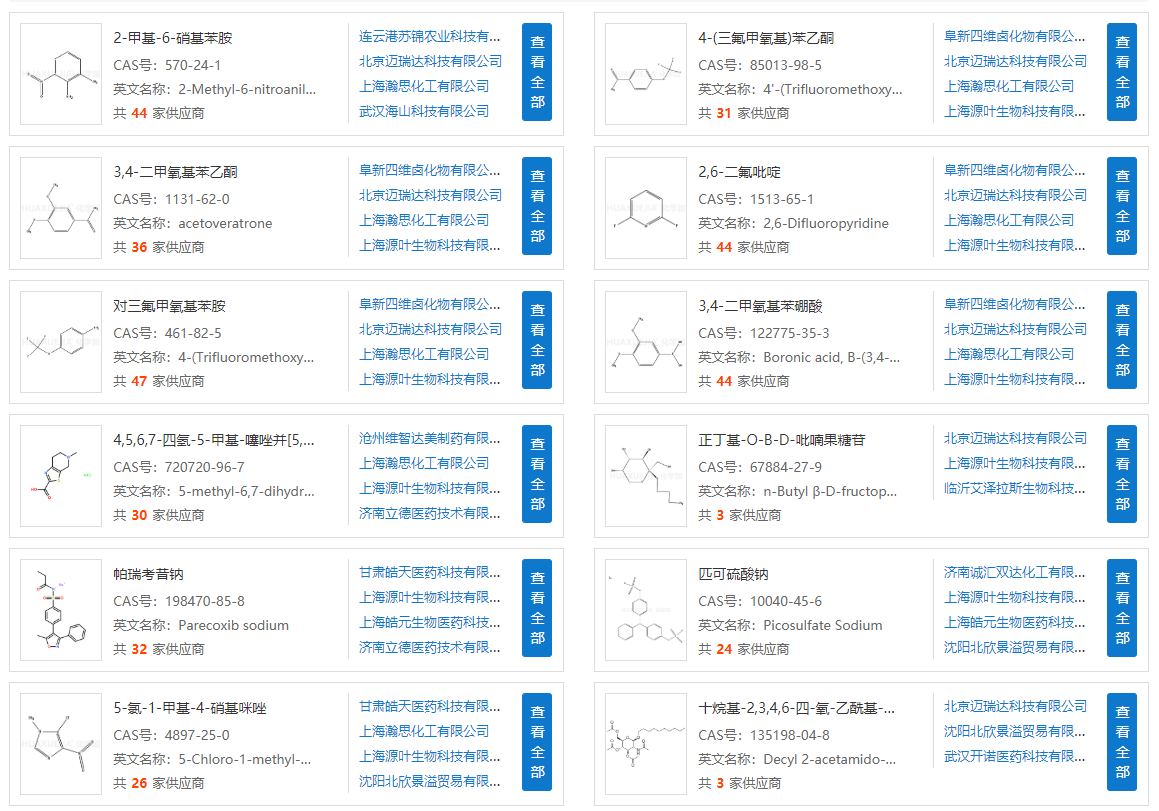This screenshot has width=1159, height=811.
Task: View all suppliers for 2,6-二氟吡啶
Action: pos(1122,207)
